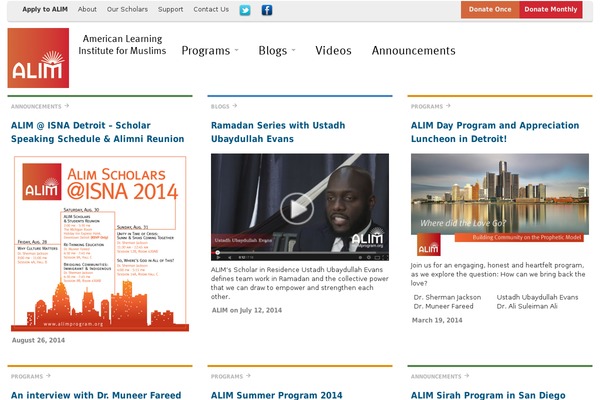Click the date March 19, 2014
This screenshot has width=600, height=400.
pos(437,320)
